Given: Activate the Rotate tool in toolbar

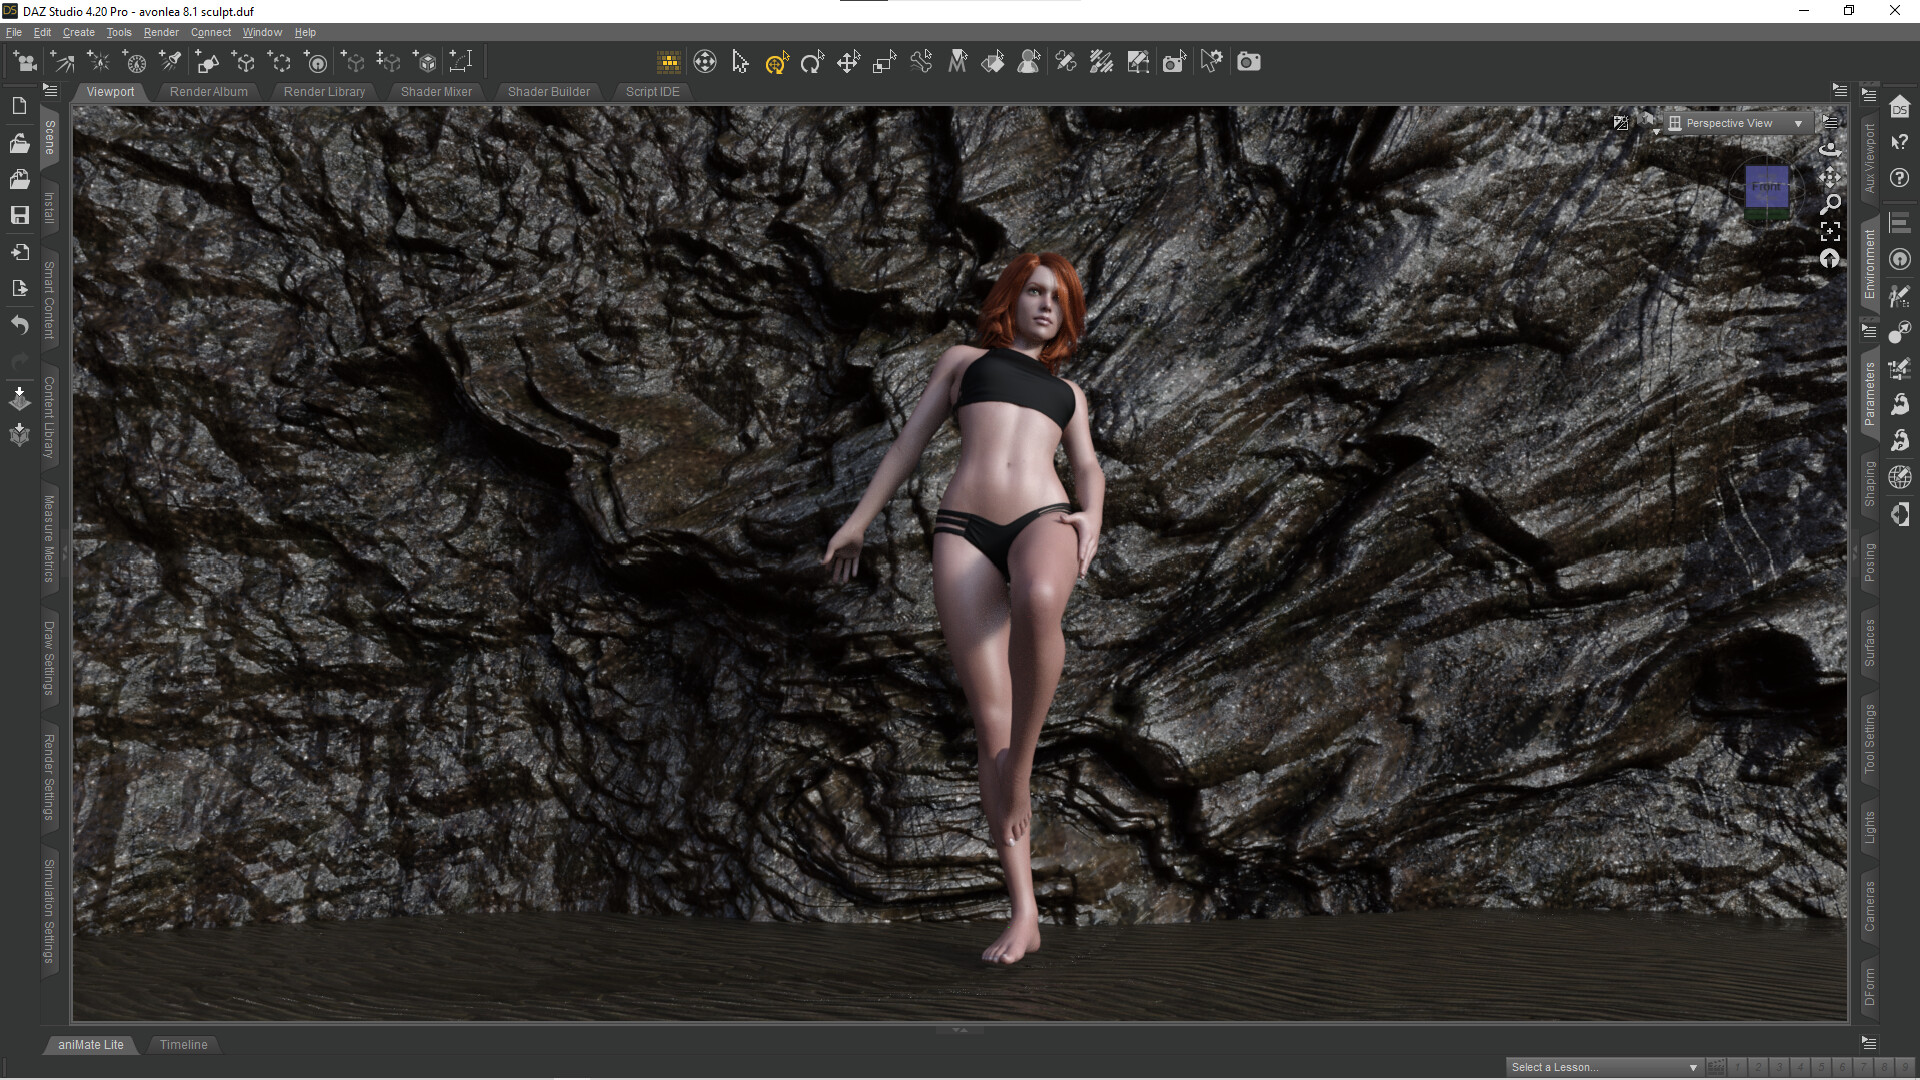Looking at the screenshot, I should point(812,63).
